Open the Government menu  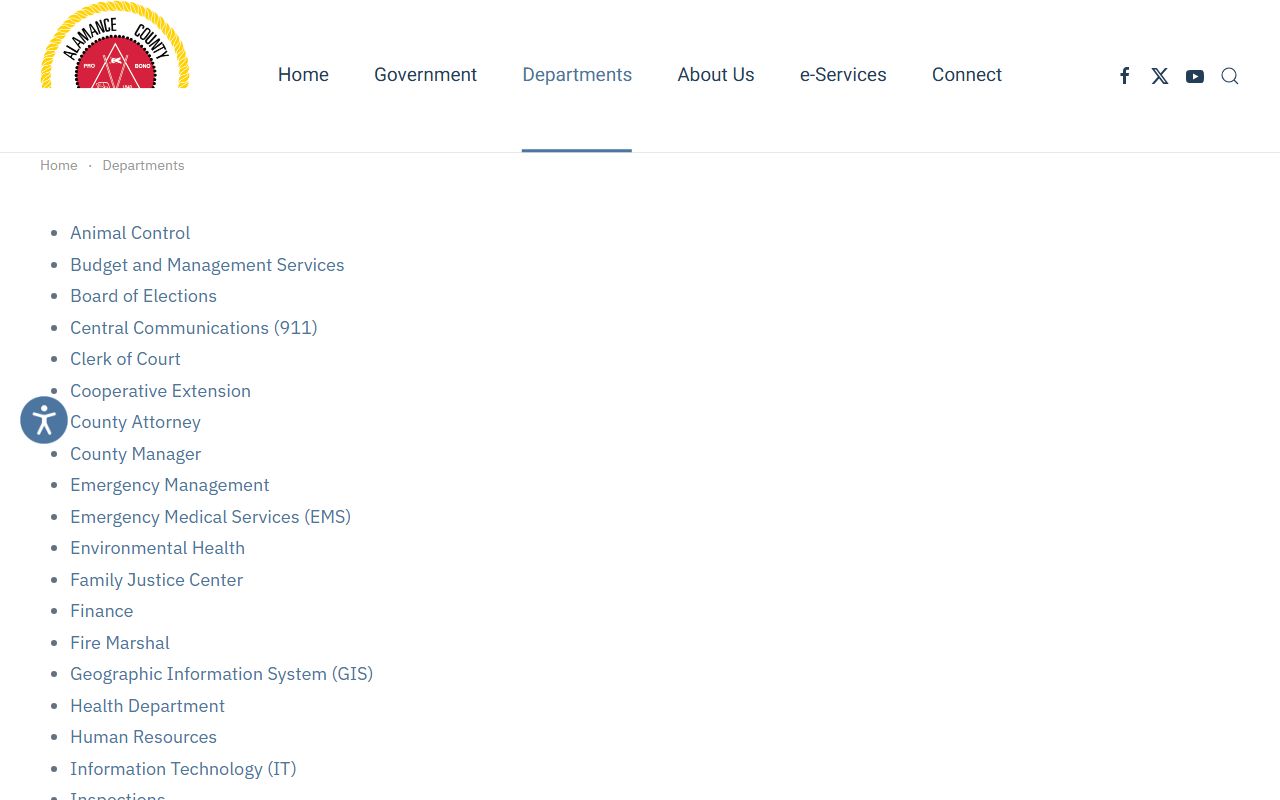click(425, 75)
